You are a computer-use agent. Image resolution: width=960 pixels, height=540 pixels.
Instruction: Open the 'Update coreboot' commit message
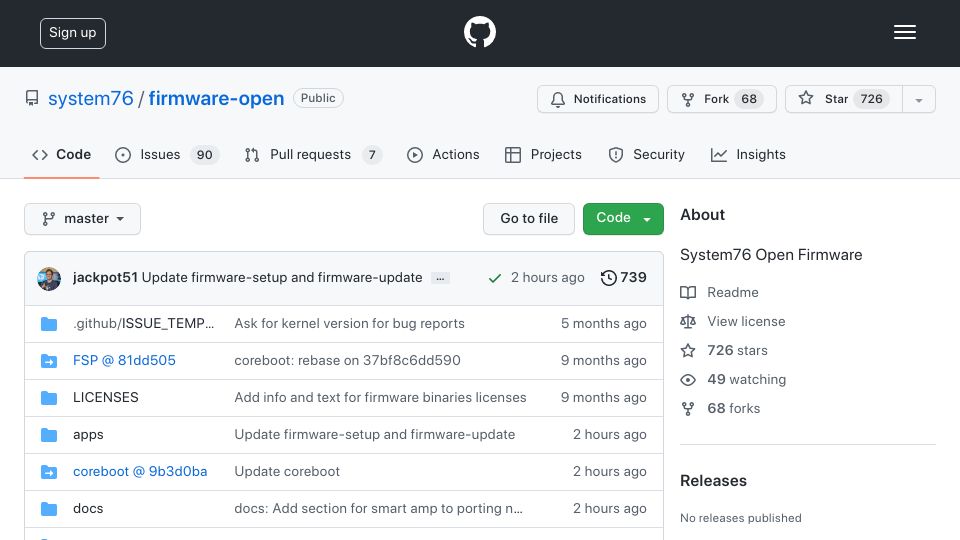tap(287, 471)
